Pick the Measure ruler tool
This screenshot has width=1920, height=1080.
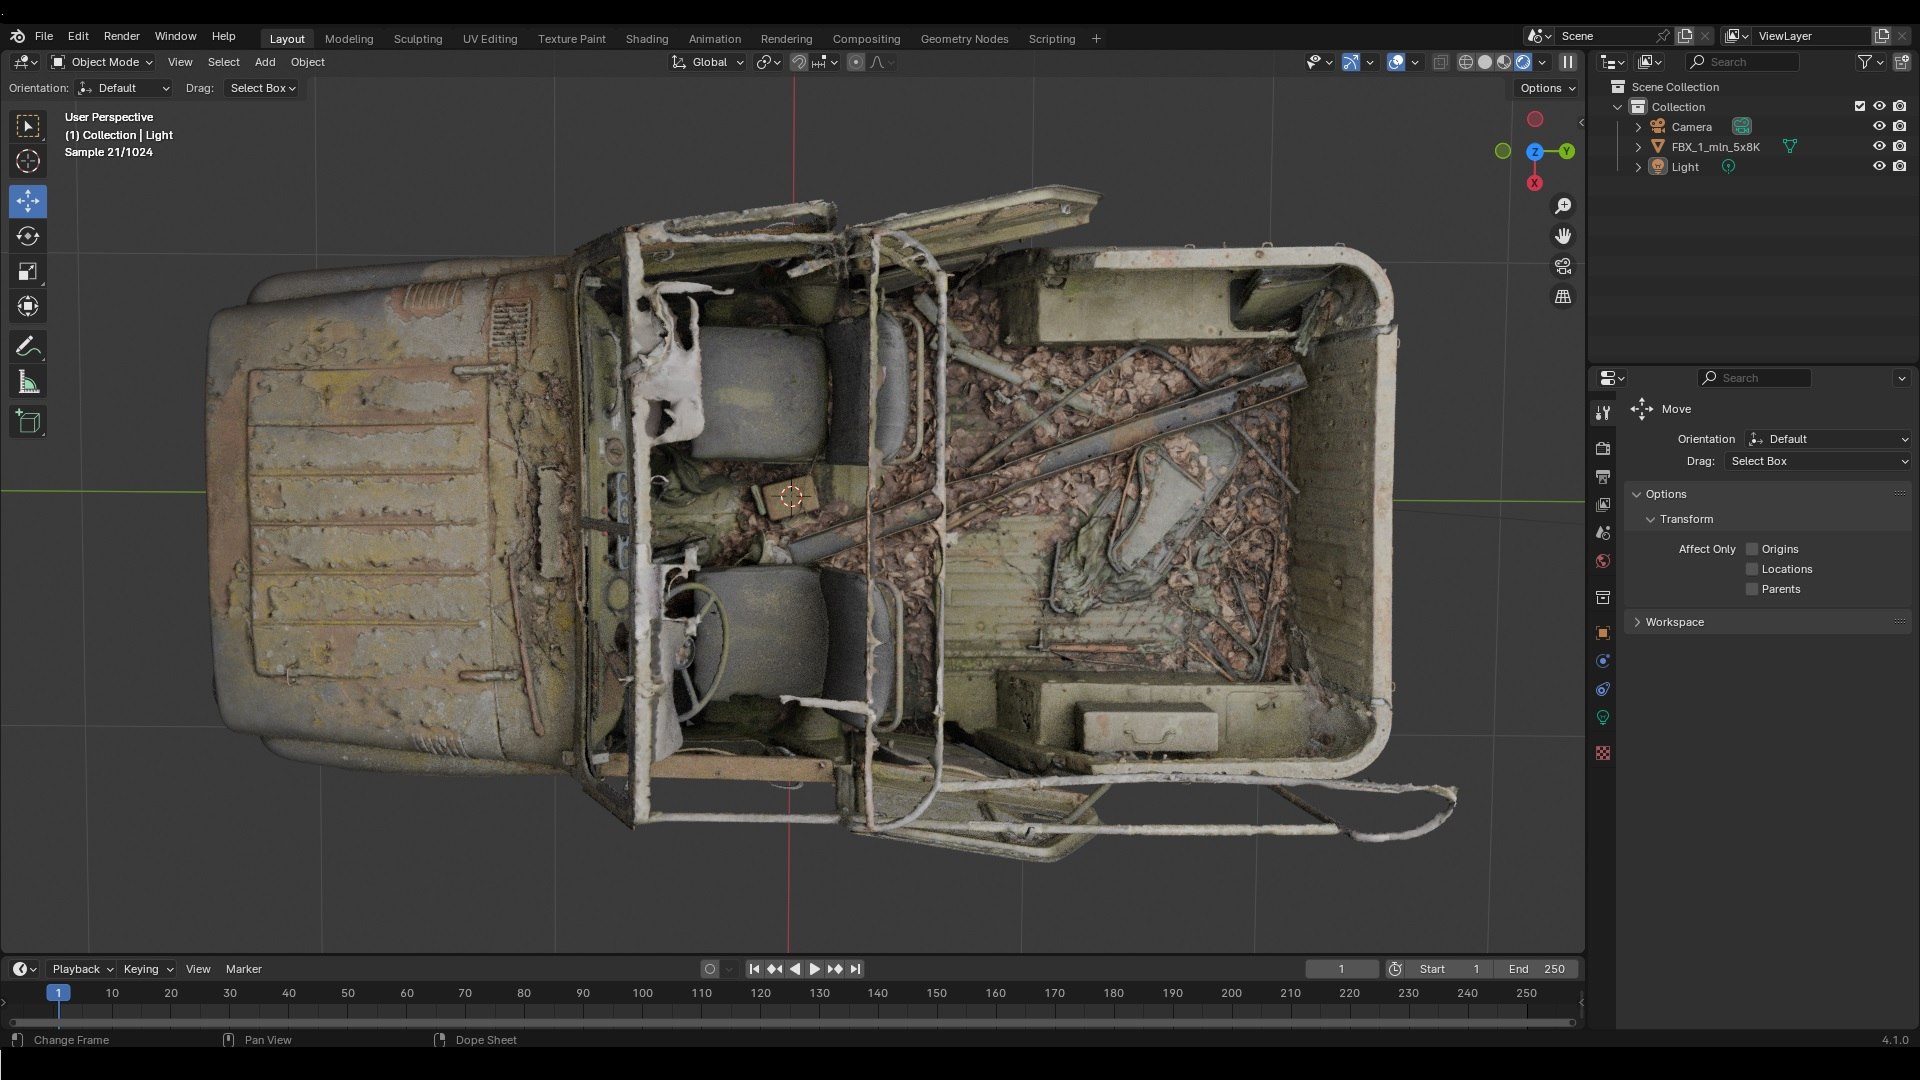coord(28,382)
